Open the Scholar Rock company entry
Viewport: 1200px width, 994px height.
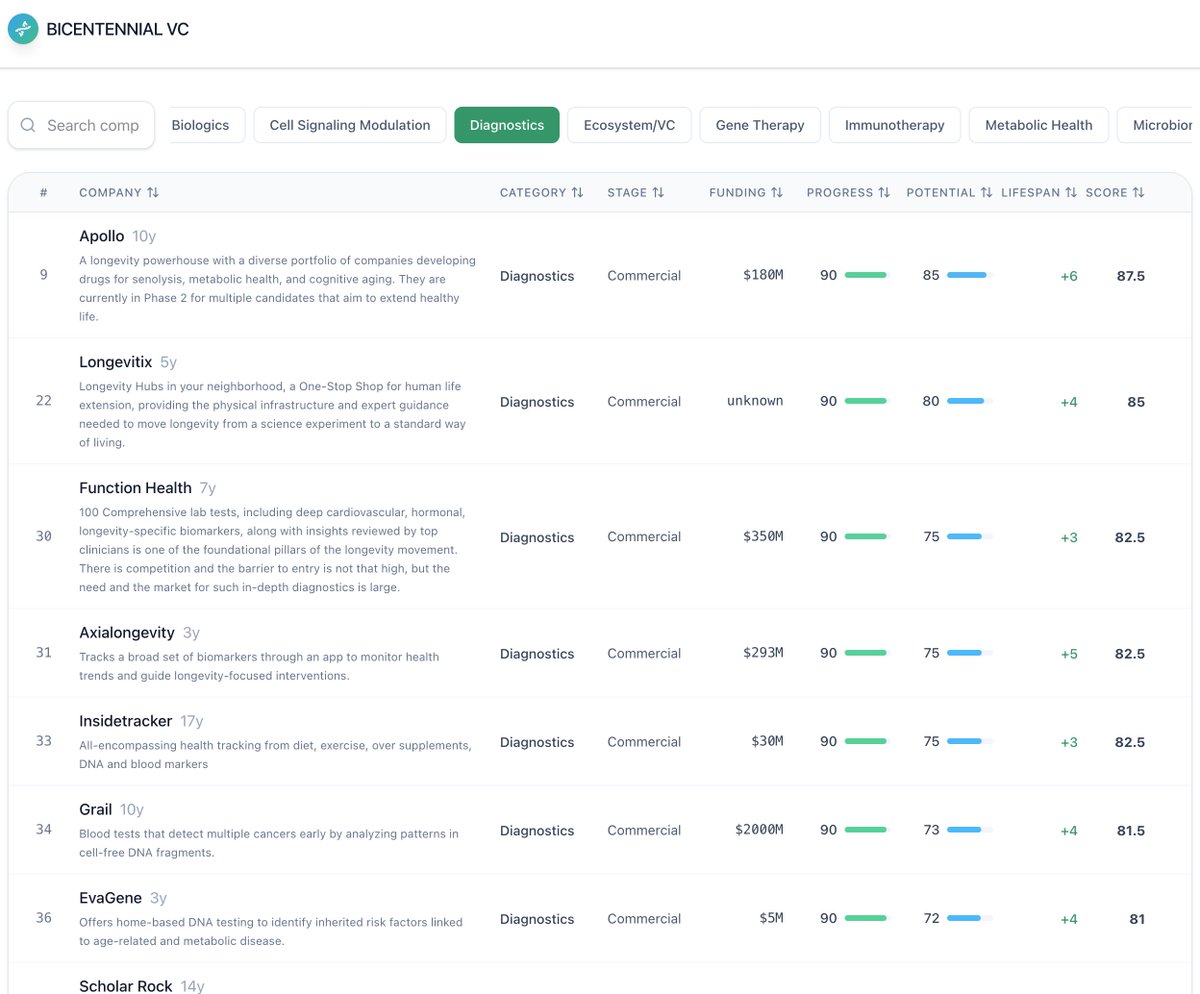[126, 986]
